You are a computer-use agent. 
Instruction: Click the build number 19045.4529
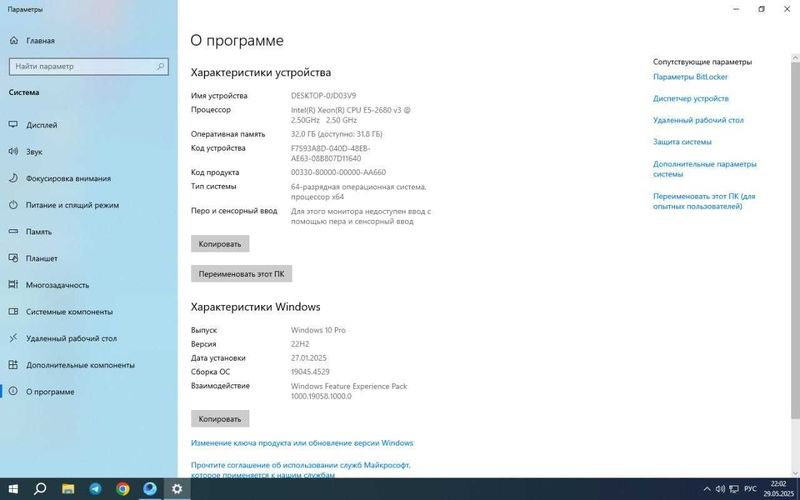[x=310, y=372]
